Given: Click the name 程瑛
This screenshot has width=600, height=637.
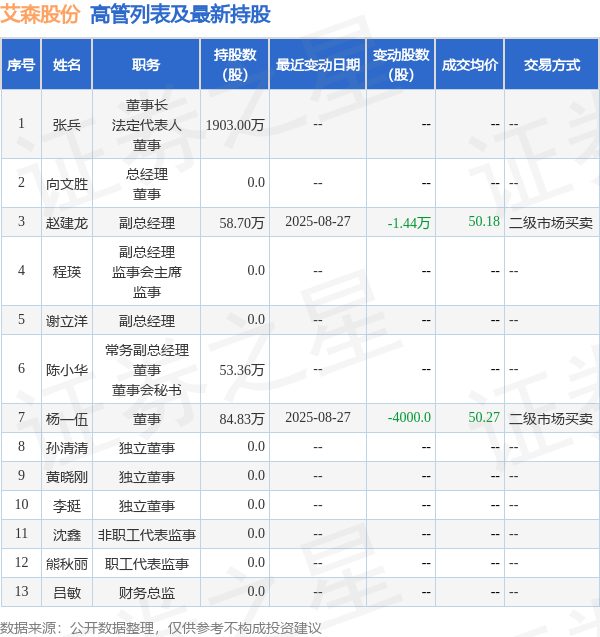Looking at the screenshot, I should click(67, 272).
